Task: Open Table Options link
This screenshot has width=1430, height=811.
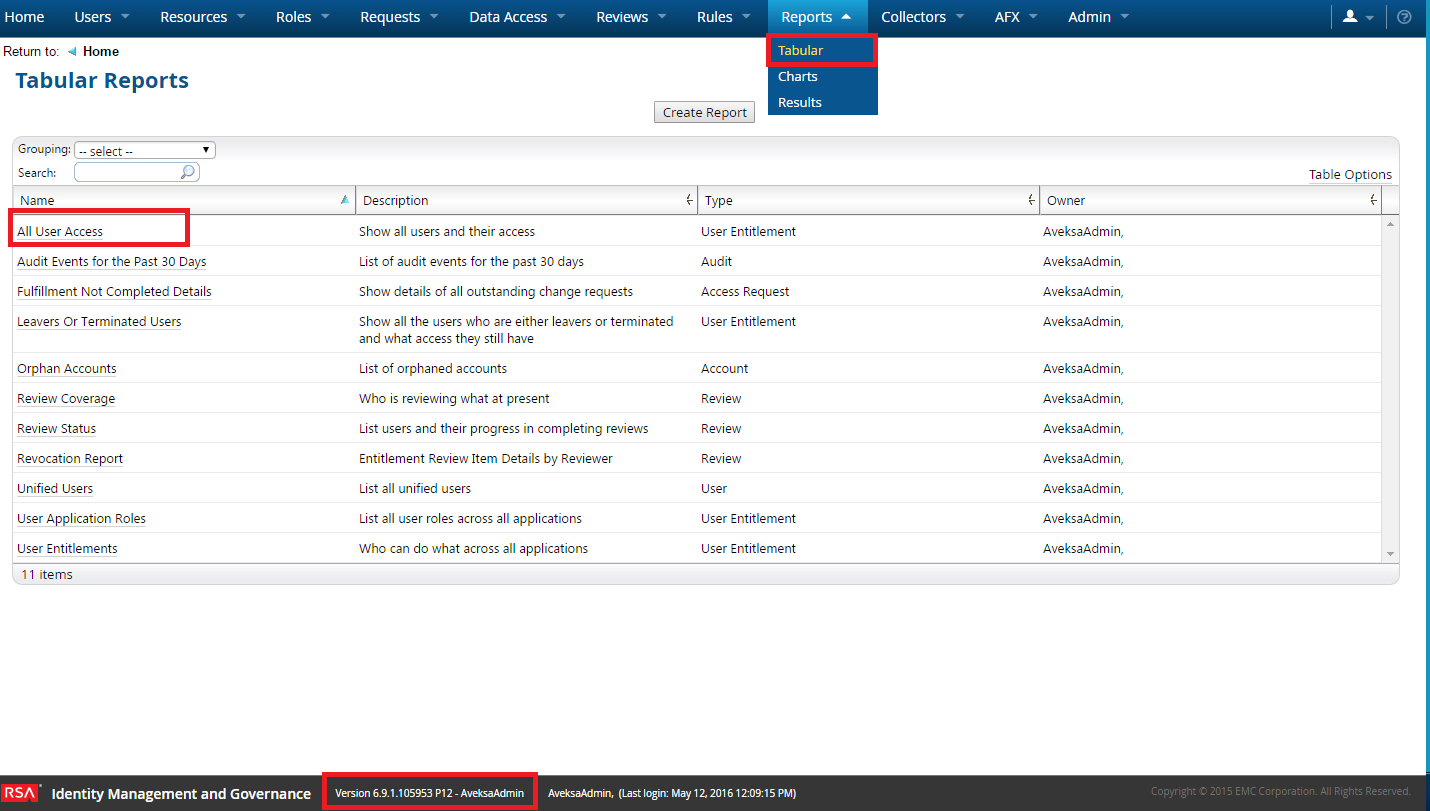Action: [x=1350, y=174]
